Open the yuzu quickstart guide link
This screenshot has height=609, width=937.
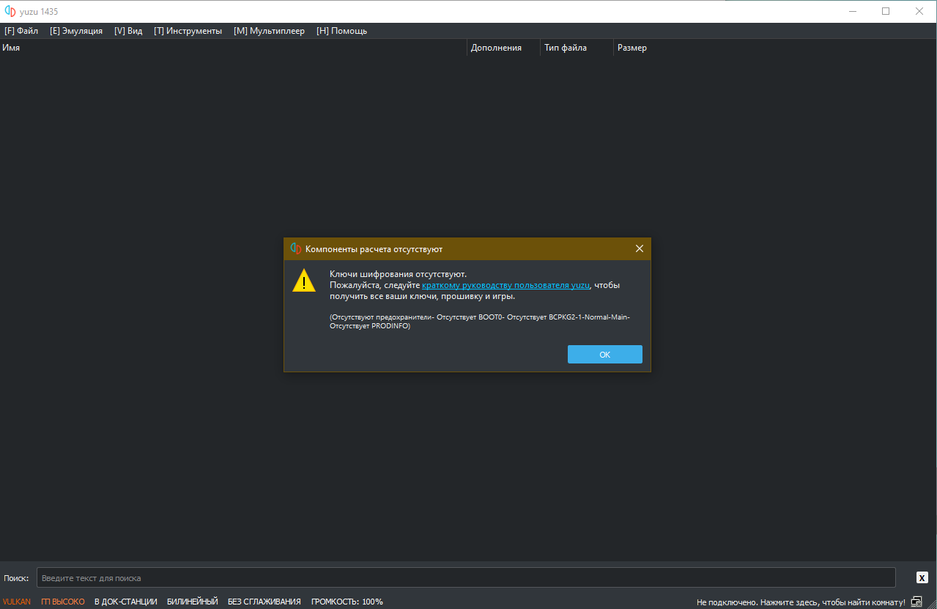[x=506, y=285]
